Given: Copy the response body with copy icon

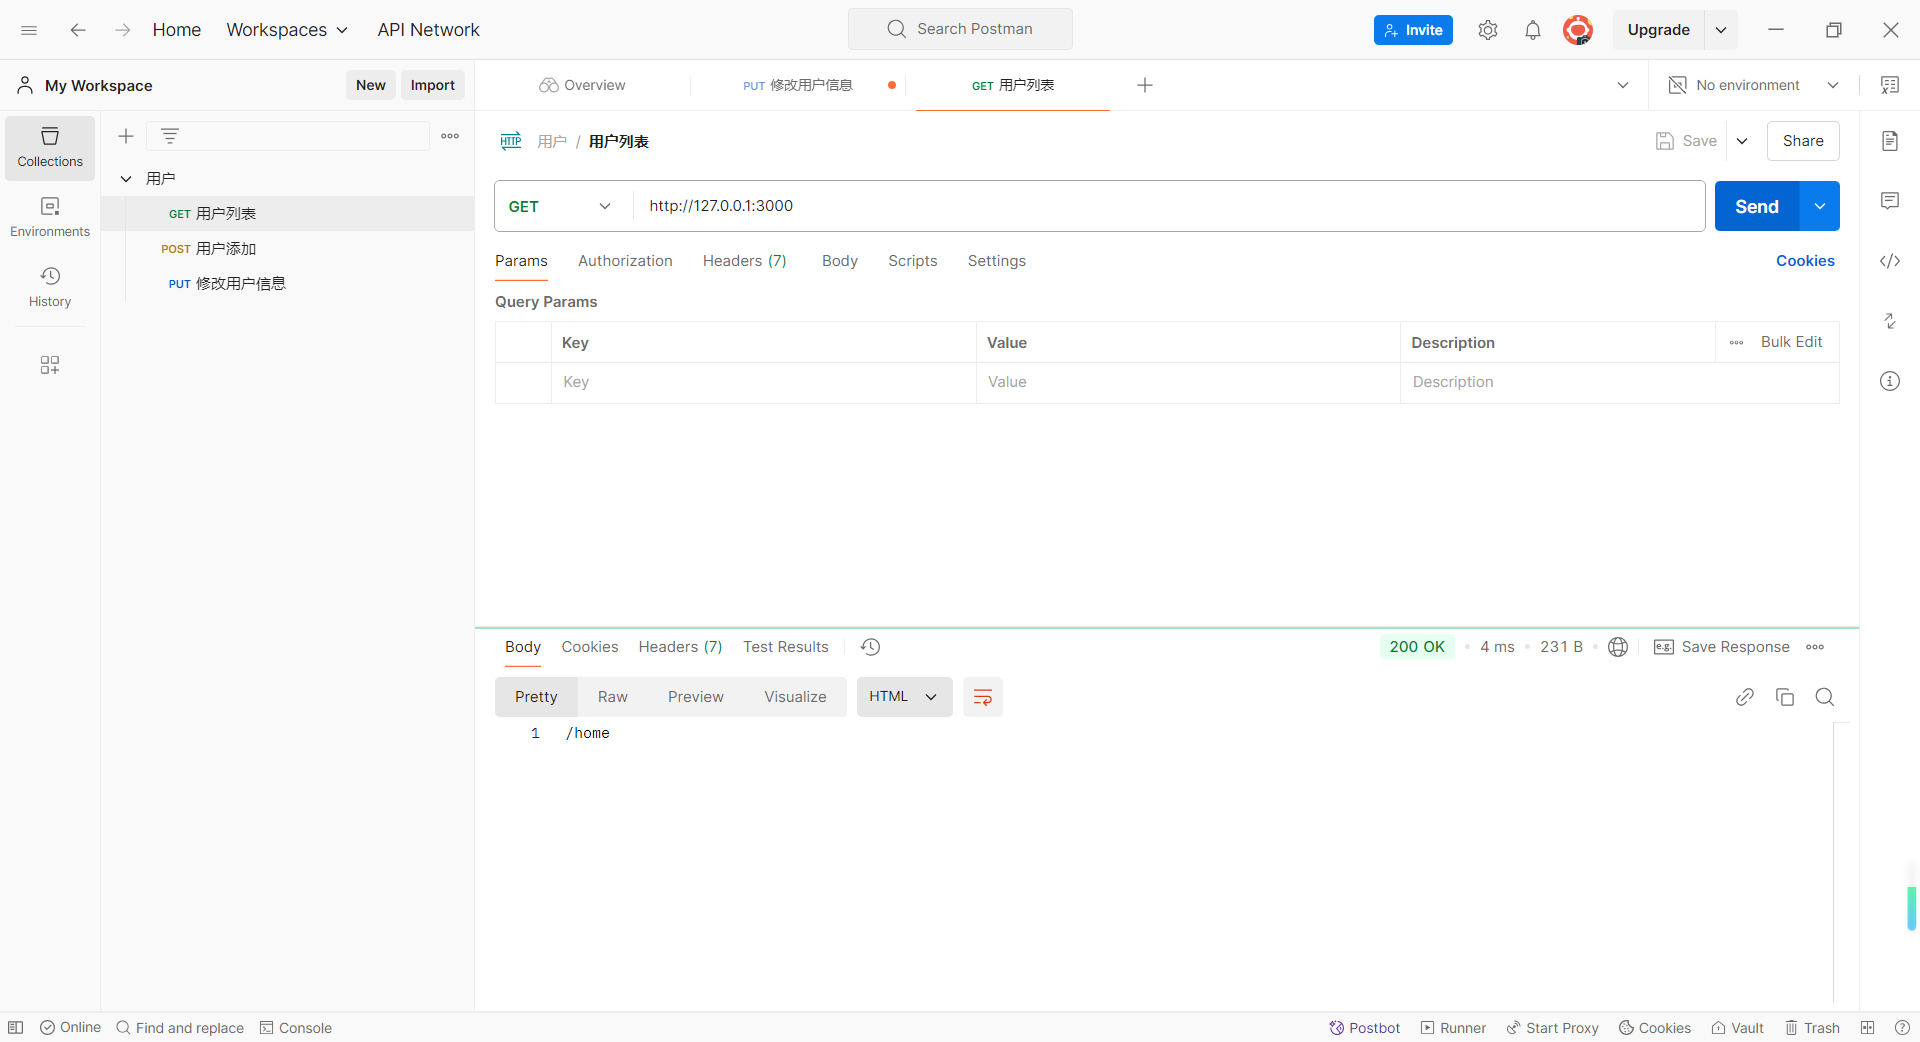Looking at the screenshot, I should tap(1784, 697).
